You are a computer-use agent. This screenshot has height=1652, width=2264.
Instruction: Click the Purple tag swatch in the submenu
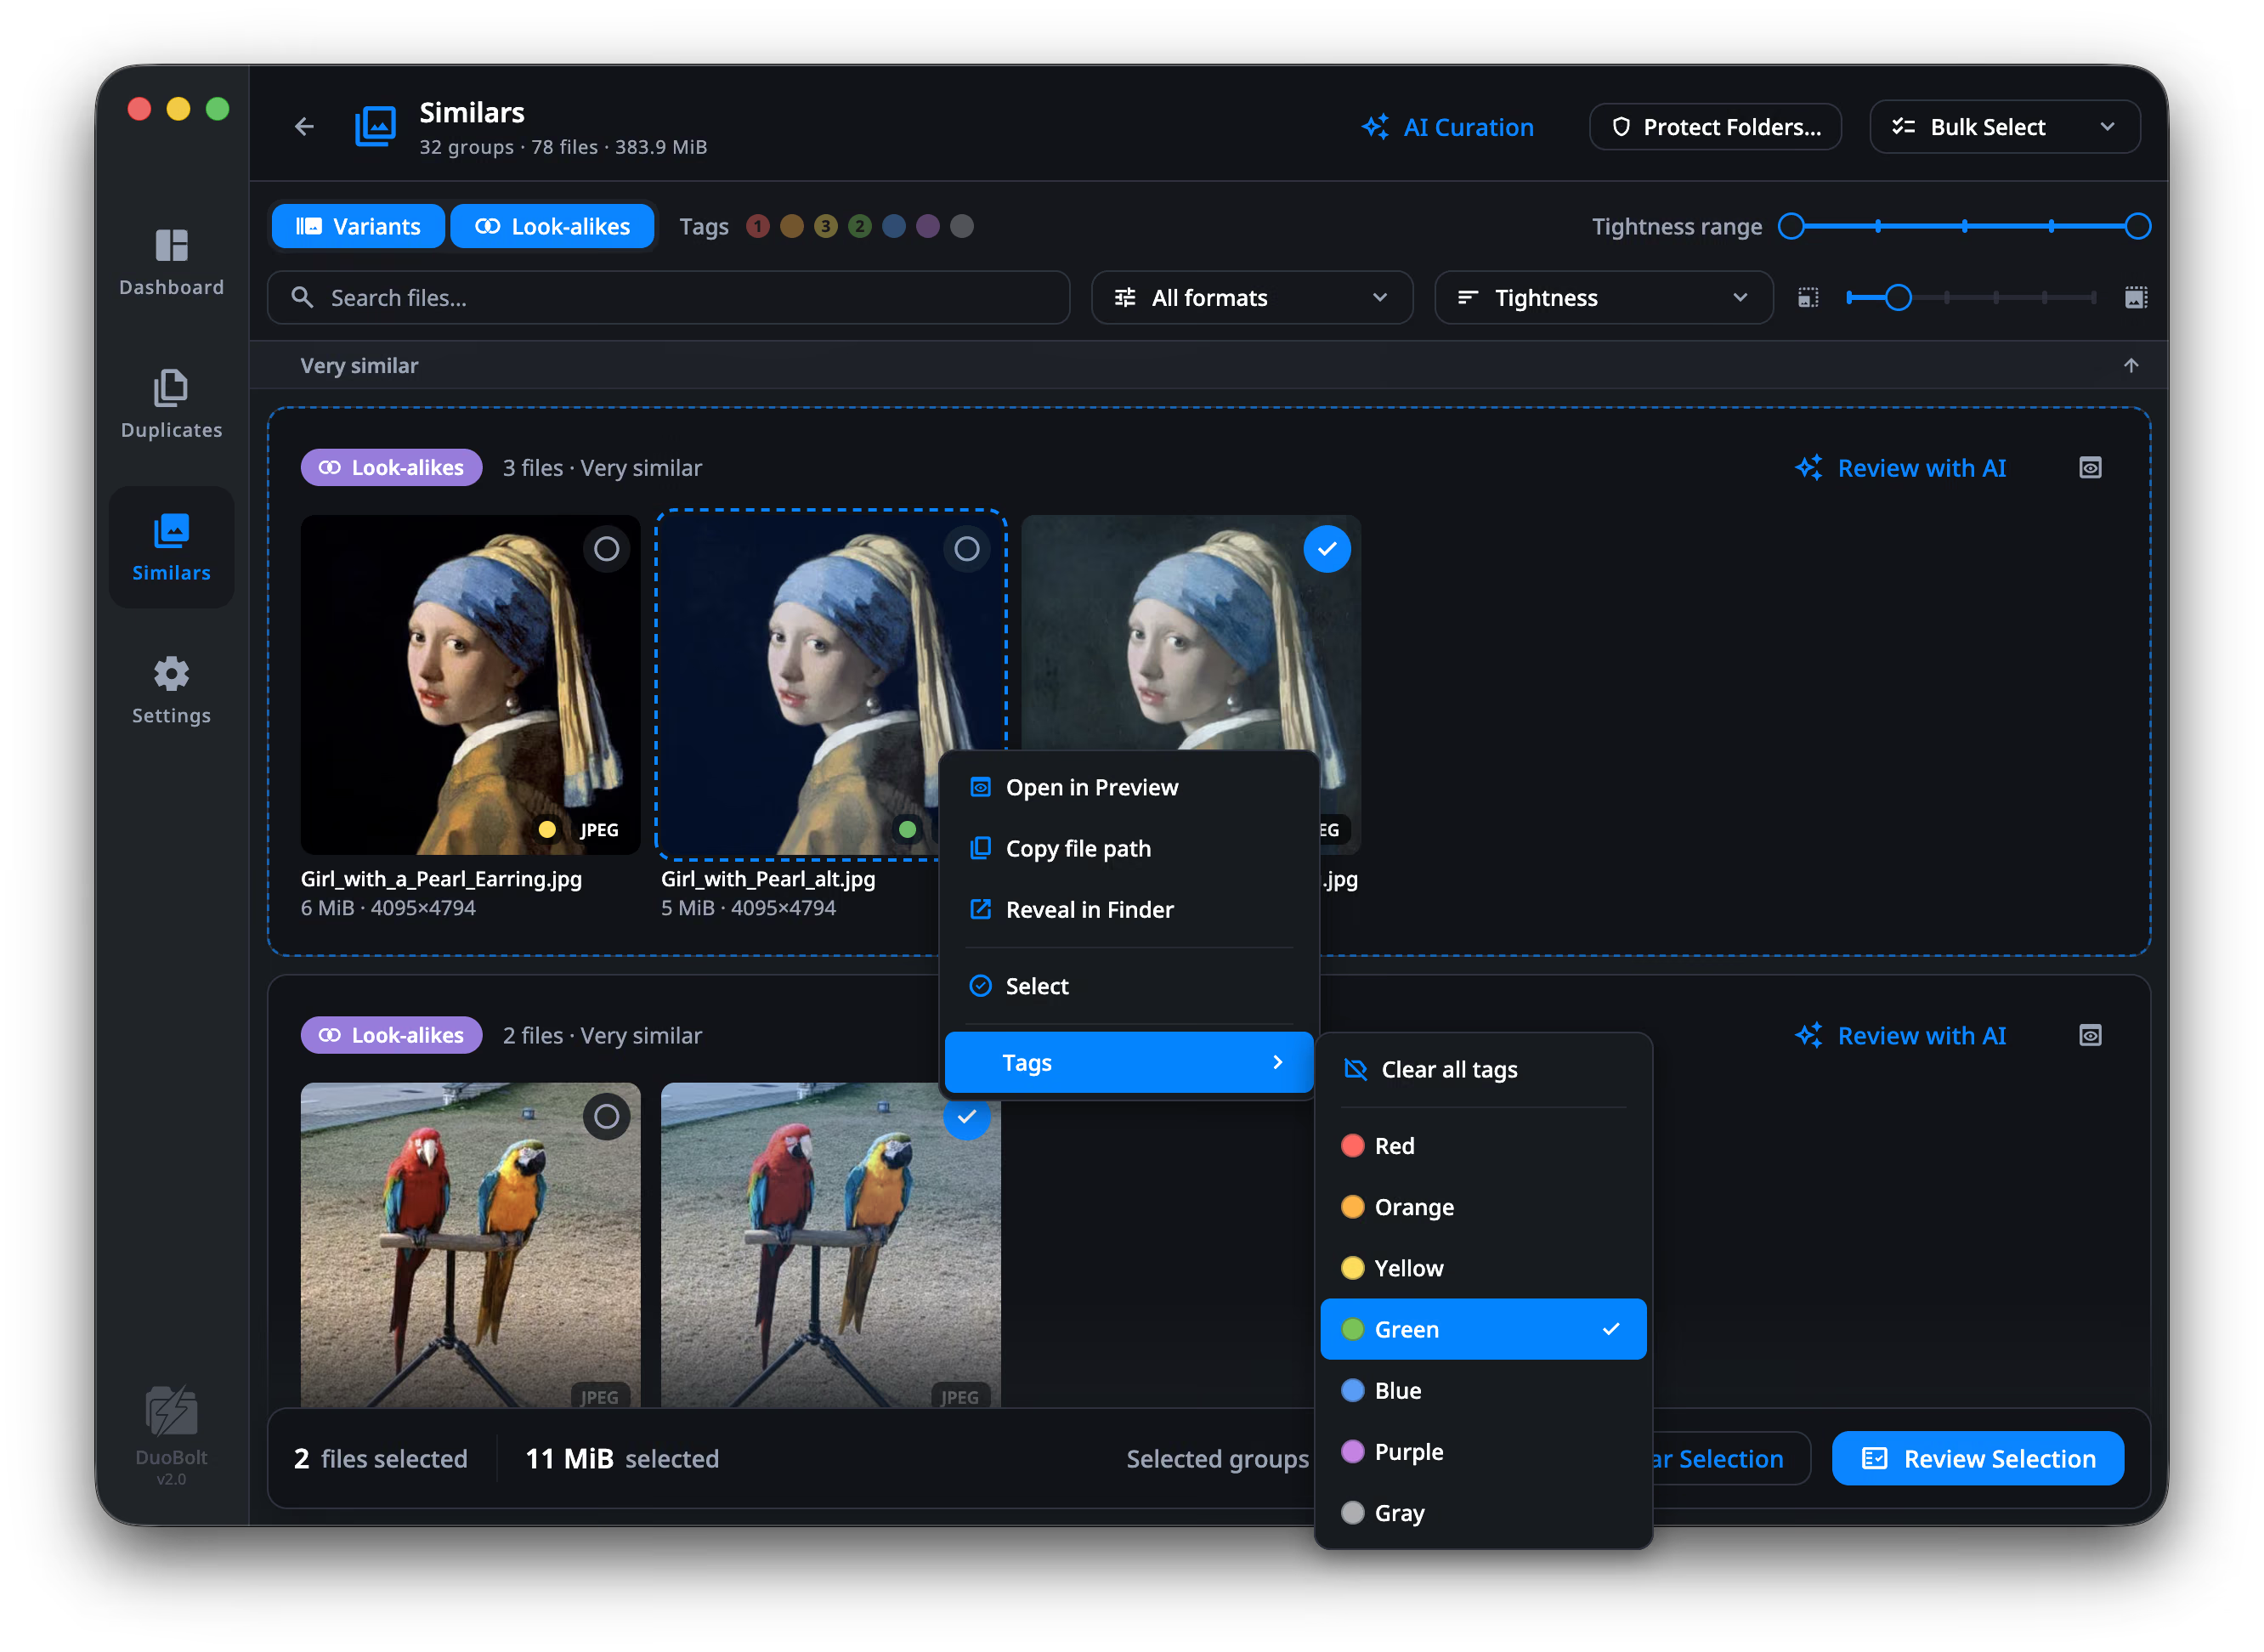tap(1352, 1451)
